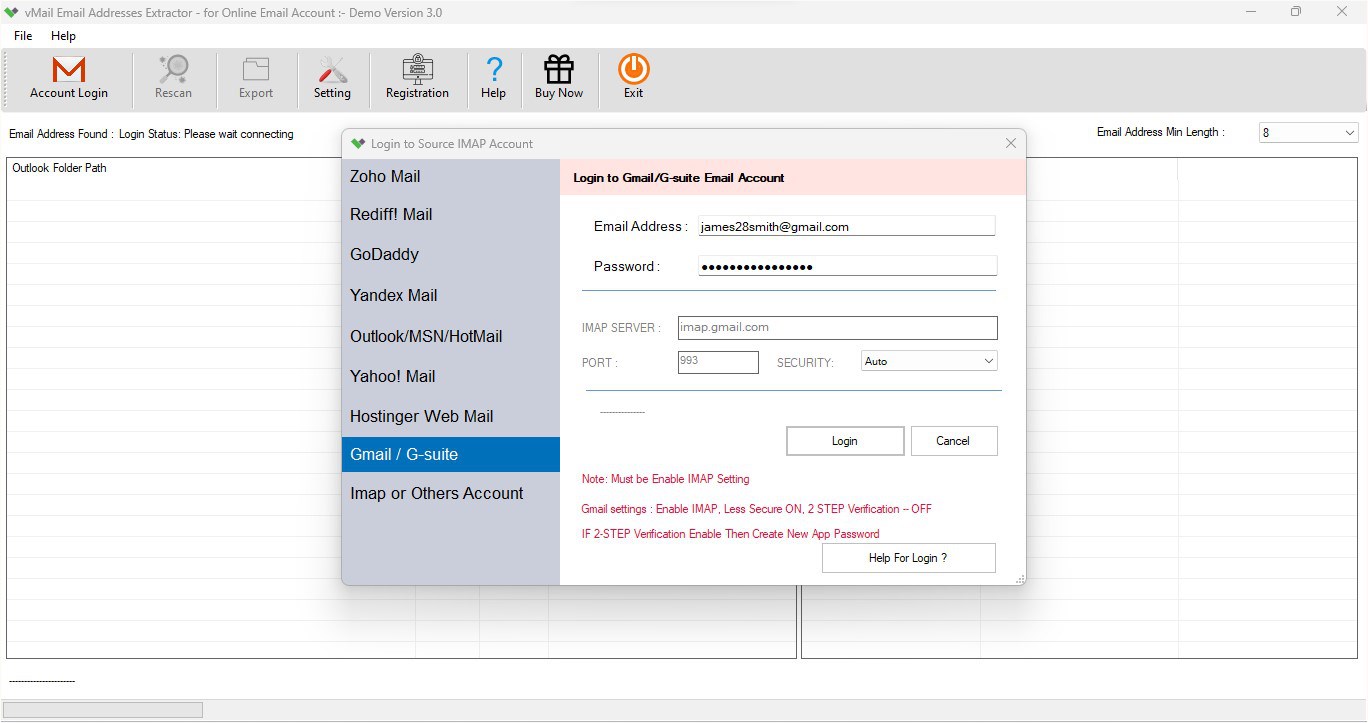Viewport: 1368px width, 723px height.
Task: Select Hostinger Web Mail provider
Action: point(450,416)
